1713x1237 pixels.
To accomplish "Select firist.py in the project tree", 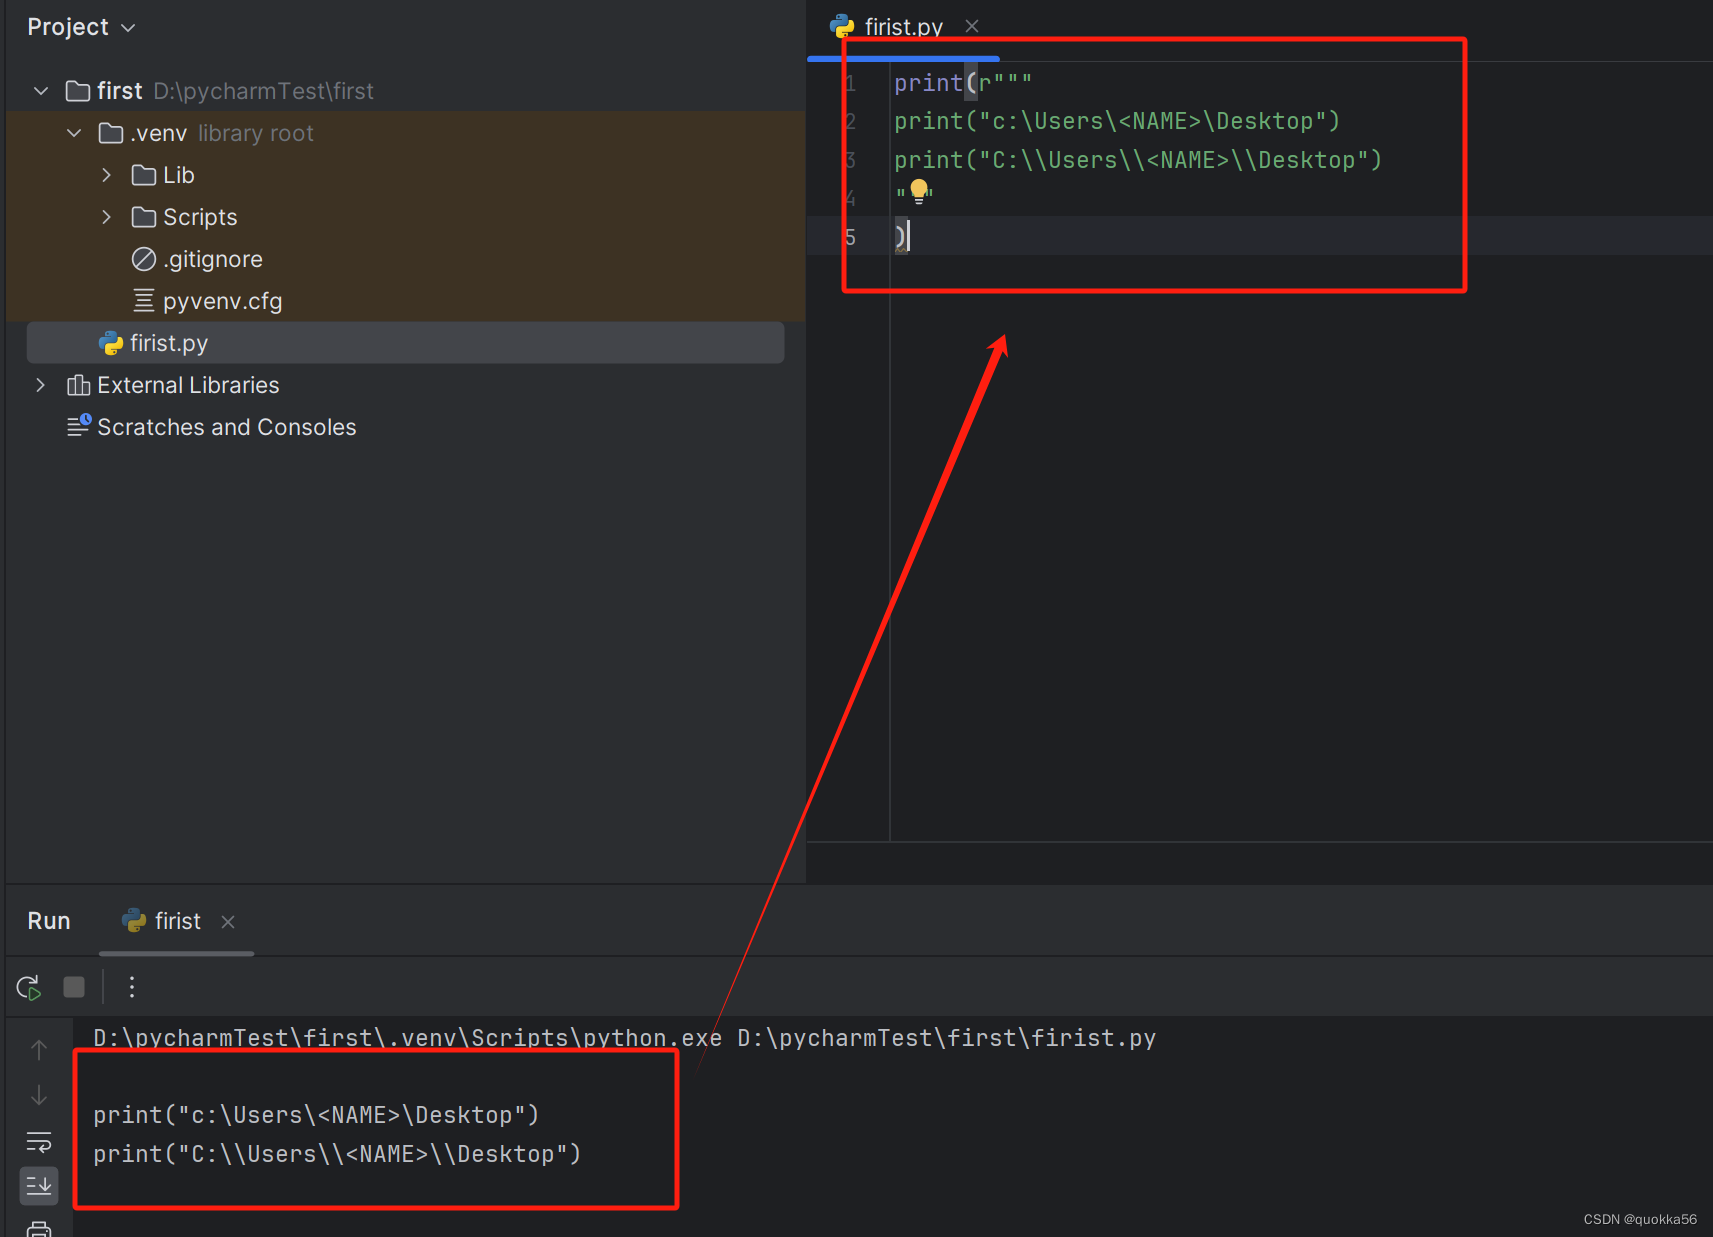I will [x=405, y=343].
